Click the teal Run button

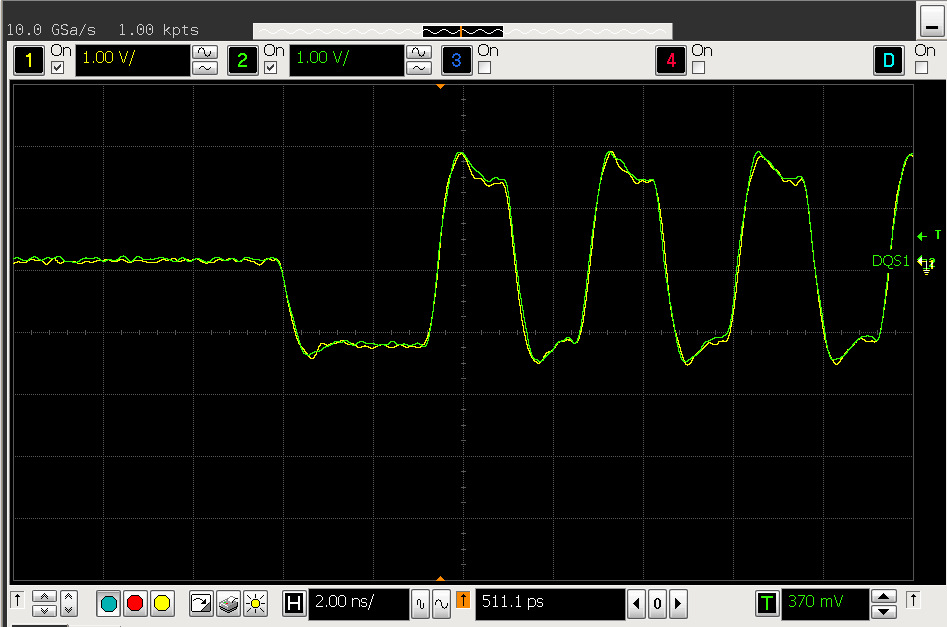[x=109, y=603]
